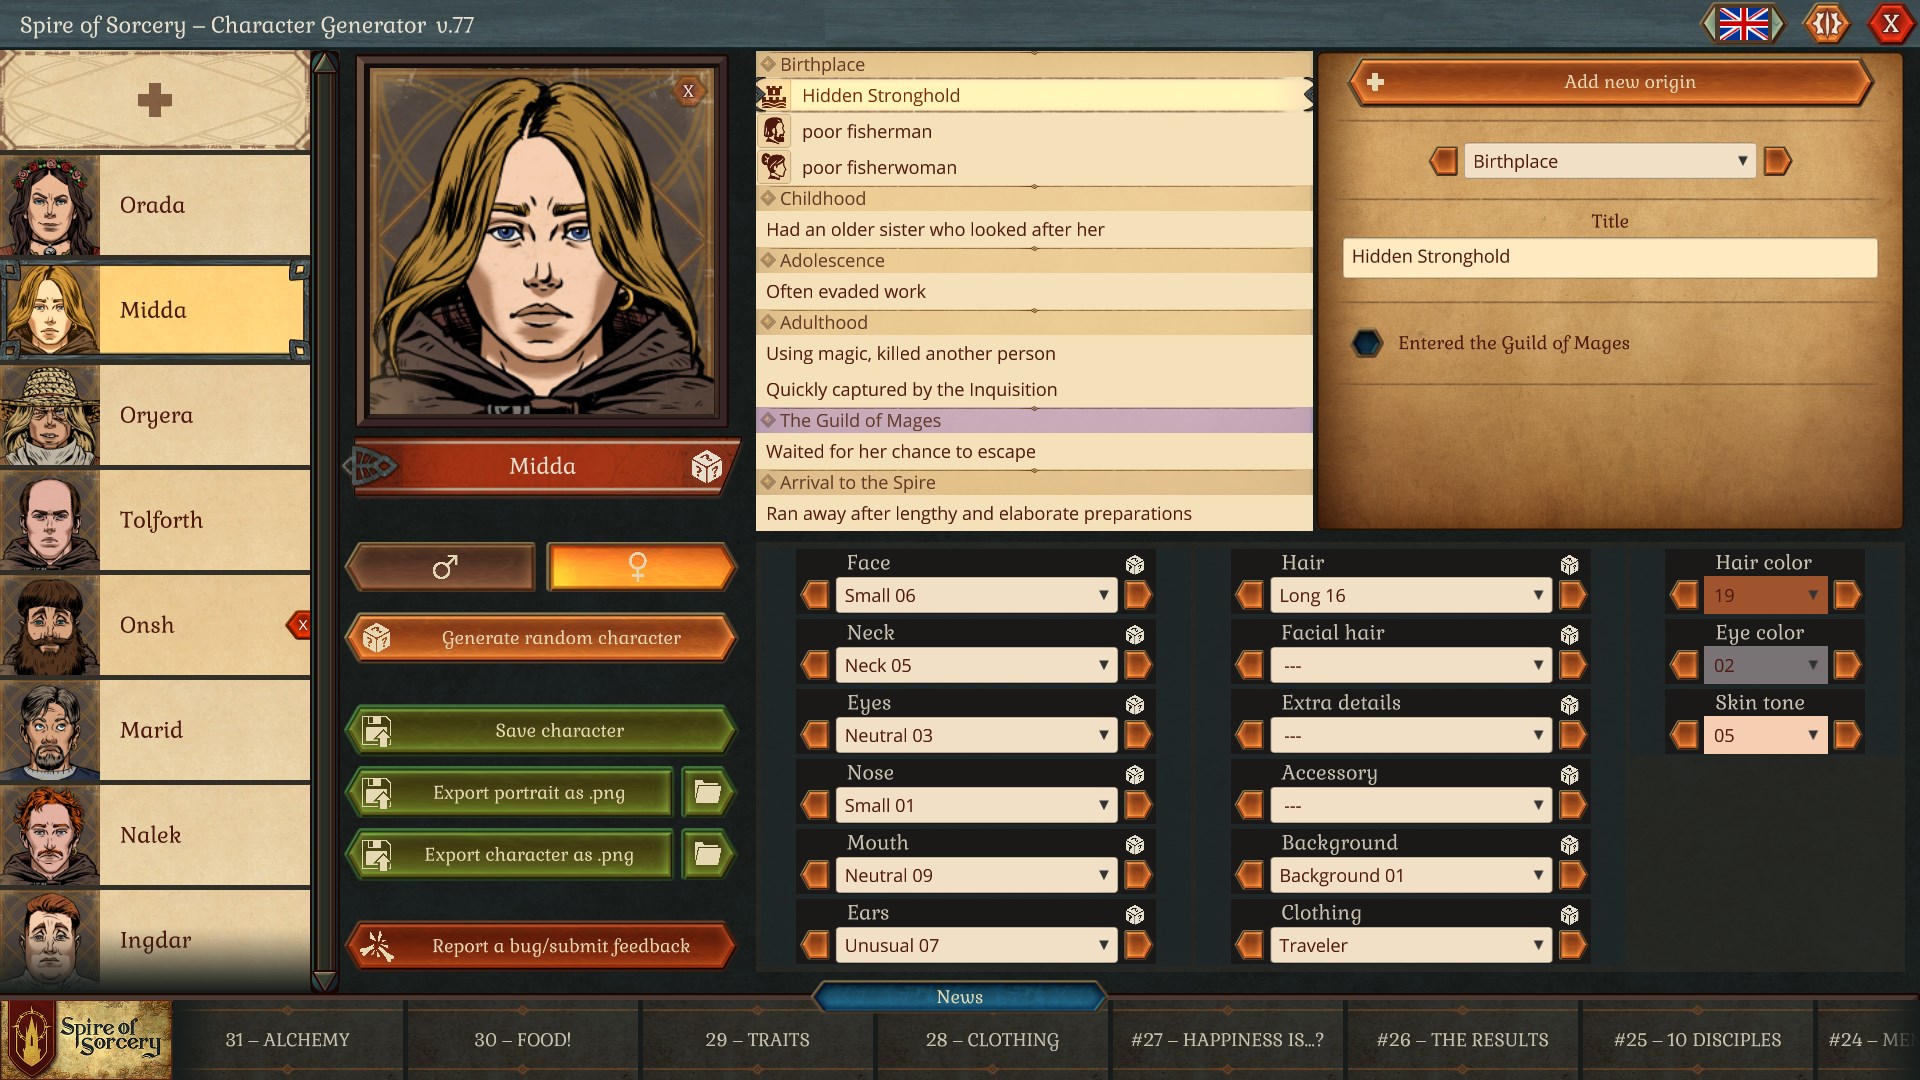The image size is (1920, 1080).
Task: Toggle the Entered the Guild of Mages hexagon
Action: click(x=1366, y=343)
